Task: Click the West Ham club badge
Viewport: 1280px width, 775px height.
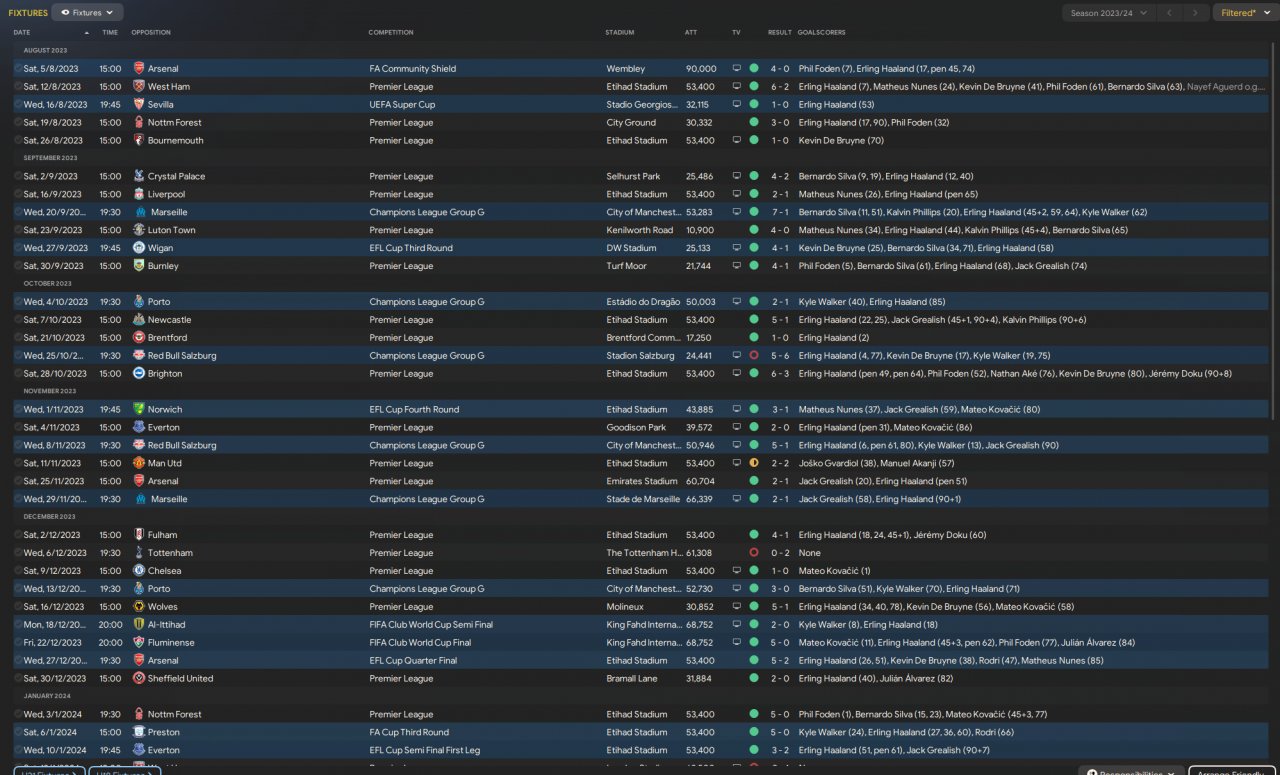Action: [138, 87]
